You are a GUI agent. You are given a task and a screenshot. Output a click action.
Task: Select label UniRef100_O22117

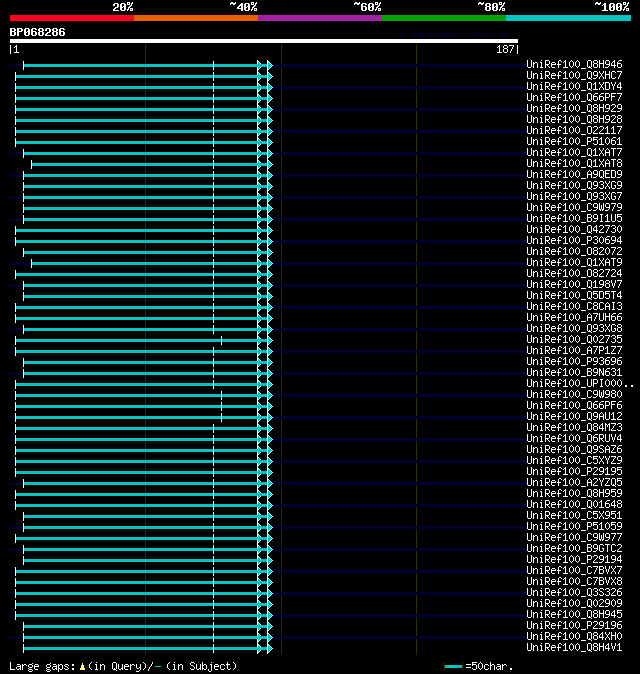pyautogui.click(x=574, y=131)
